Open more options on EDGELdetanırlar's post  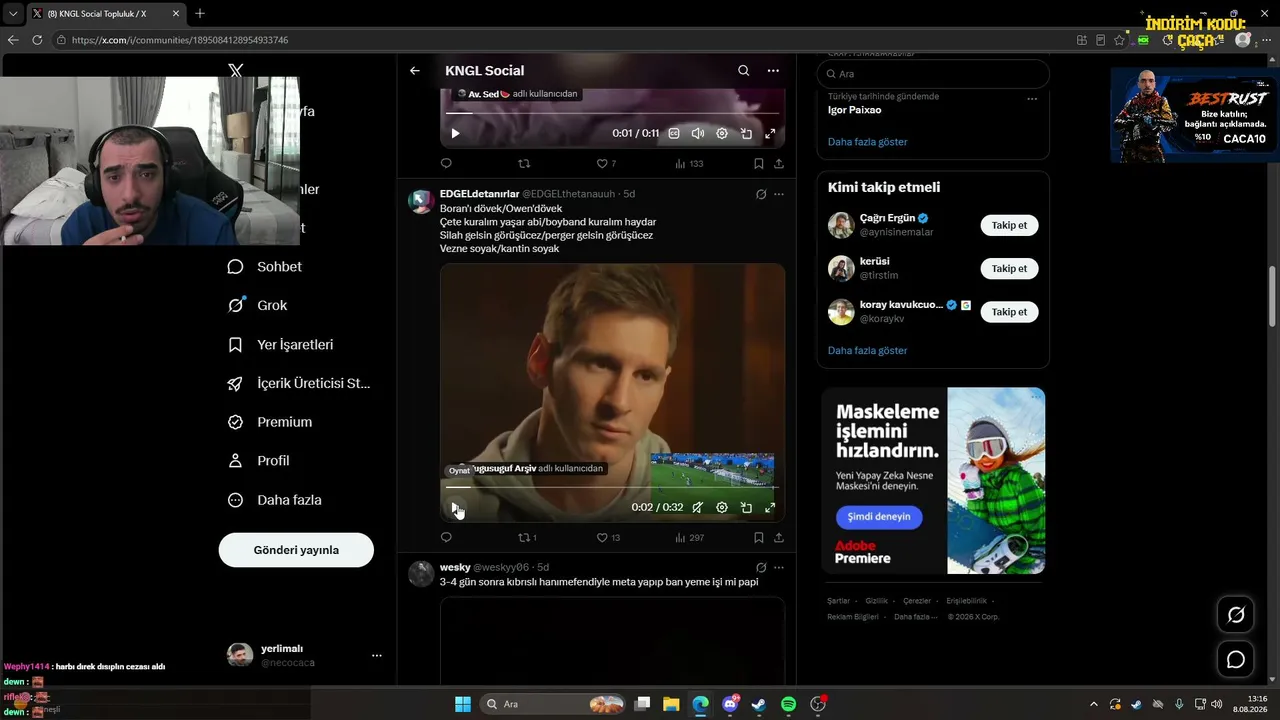[779, 194]
